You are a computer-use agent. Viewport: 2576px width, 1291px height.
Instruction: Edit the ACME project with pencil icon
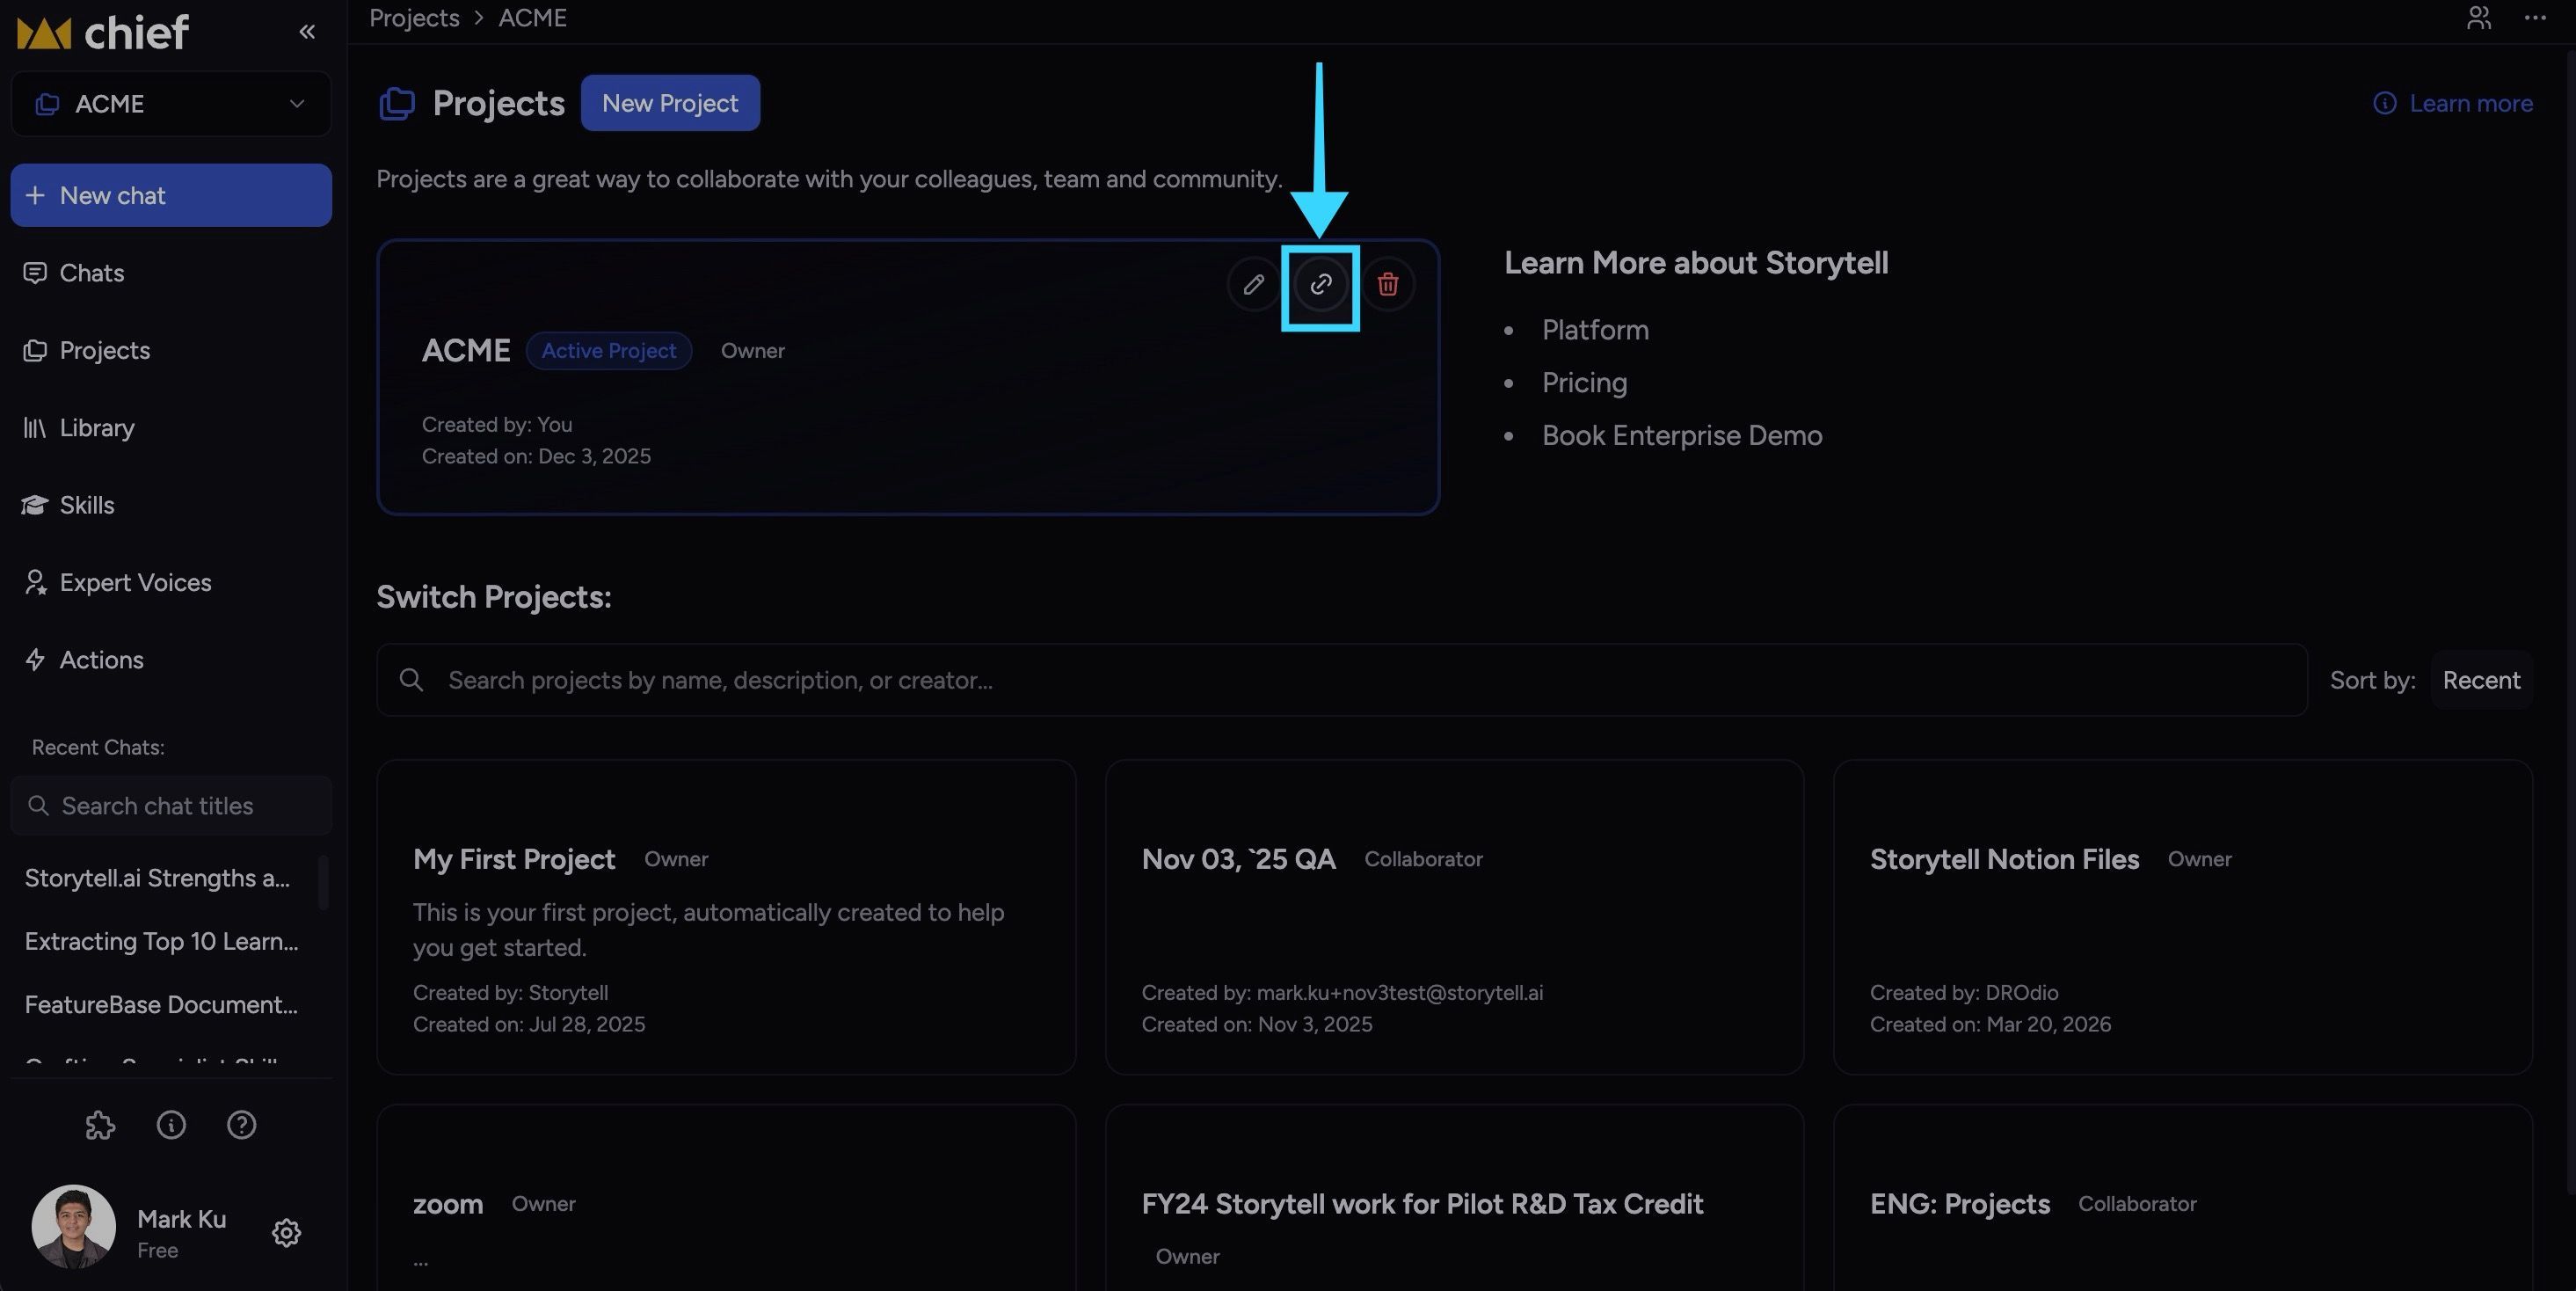pyautogui.click(x=1253, y=285)
